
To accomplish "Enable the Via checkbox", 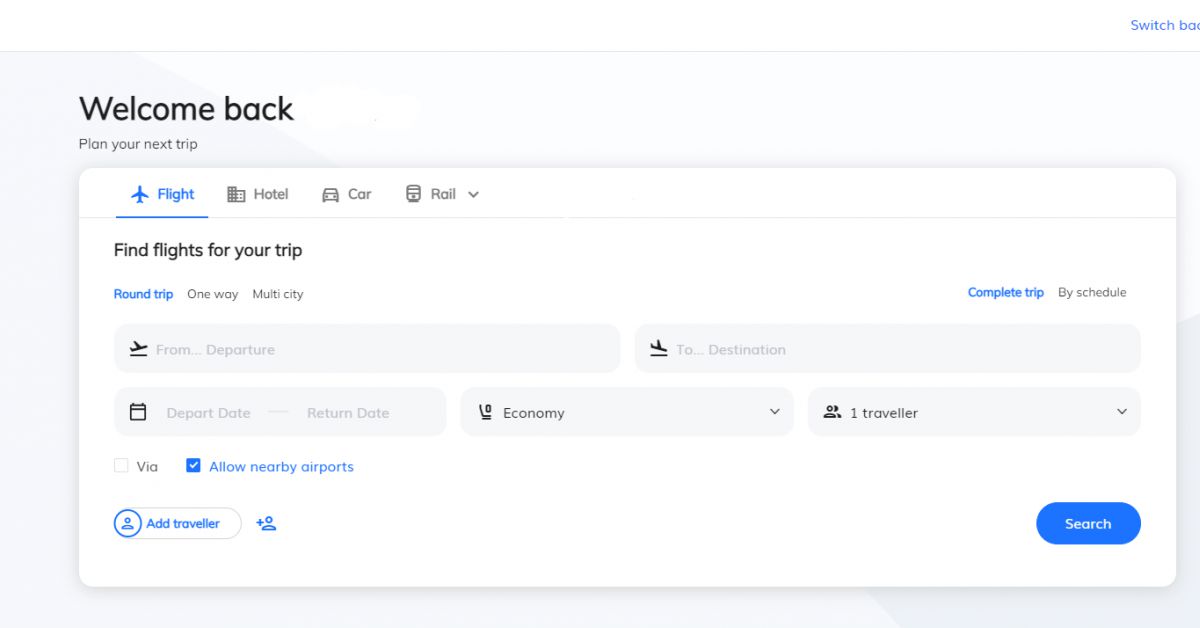I will click(x=121, y=466).
